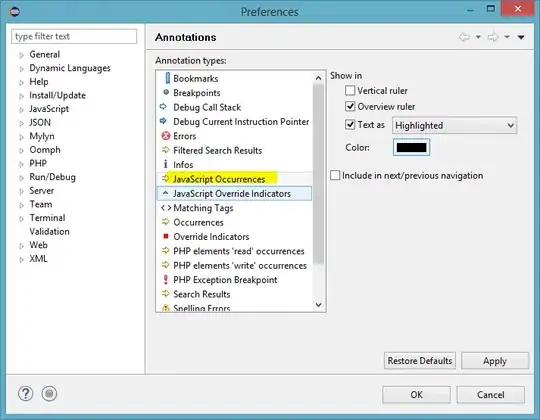
Task: Enable the Vertical ruler checkbox
Action: (350, 91)
